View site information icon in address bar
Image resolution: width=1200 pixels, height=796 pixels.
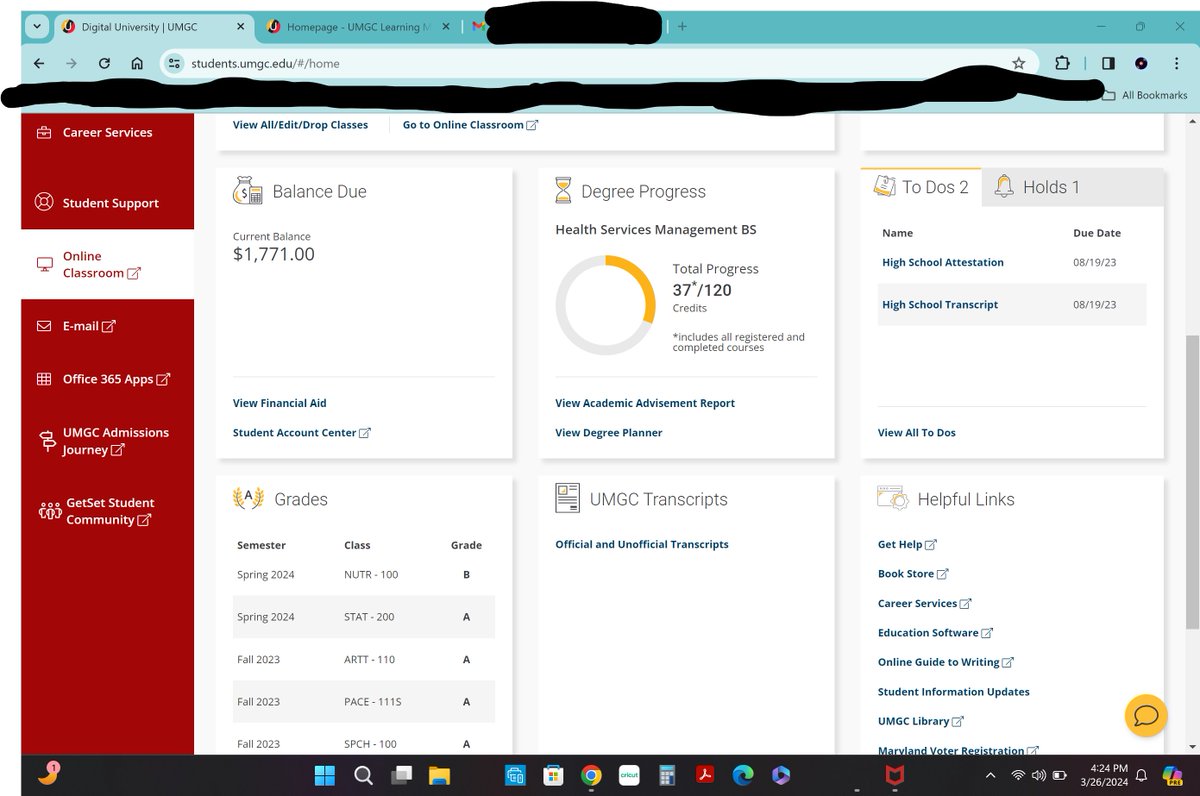coord(175,63)
